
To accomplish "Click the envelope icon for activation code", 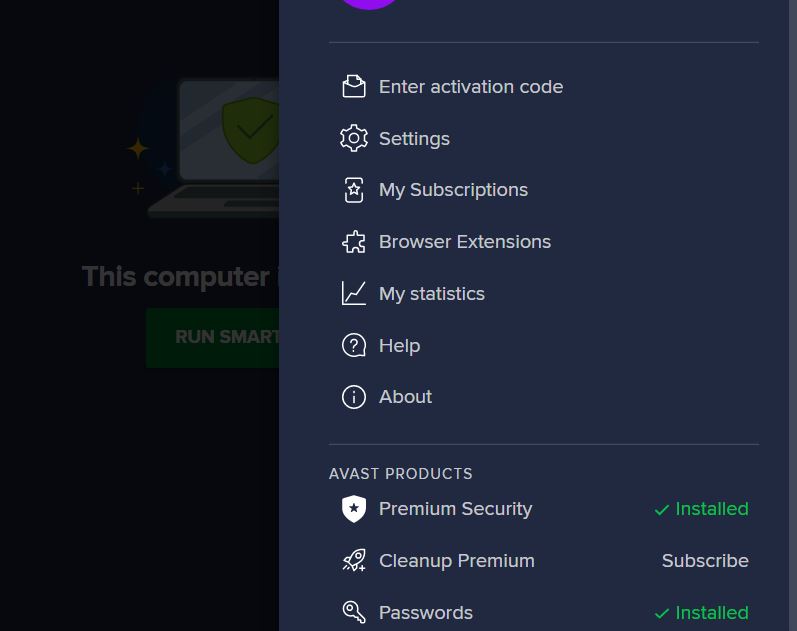I will (354, 87).
